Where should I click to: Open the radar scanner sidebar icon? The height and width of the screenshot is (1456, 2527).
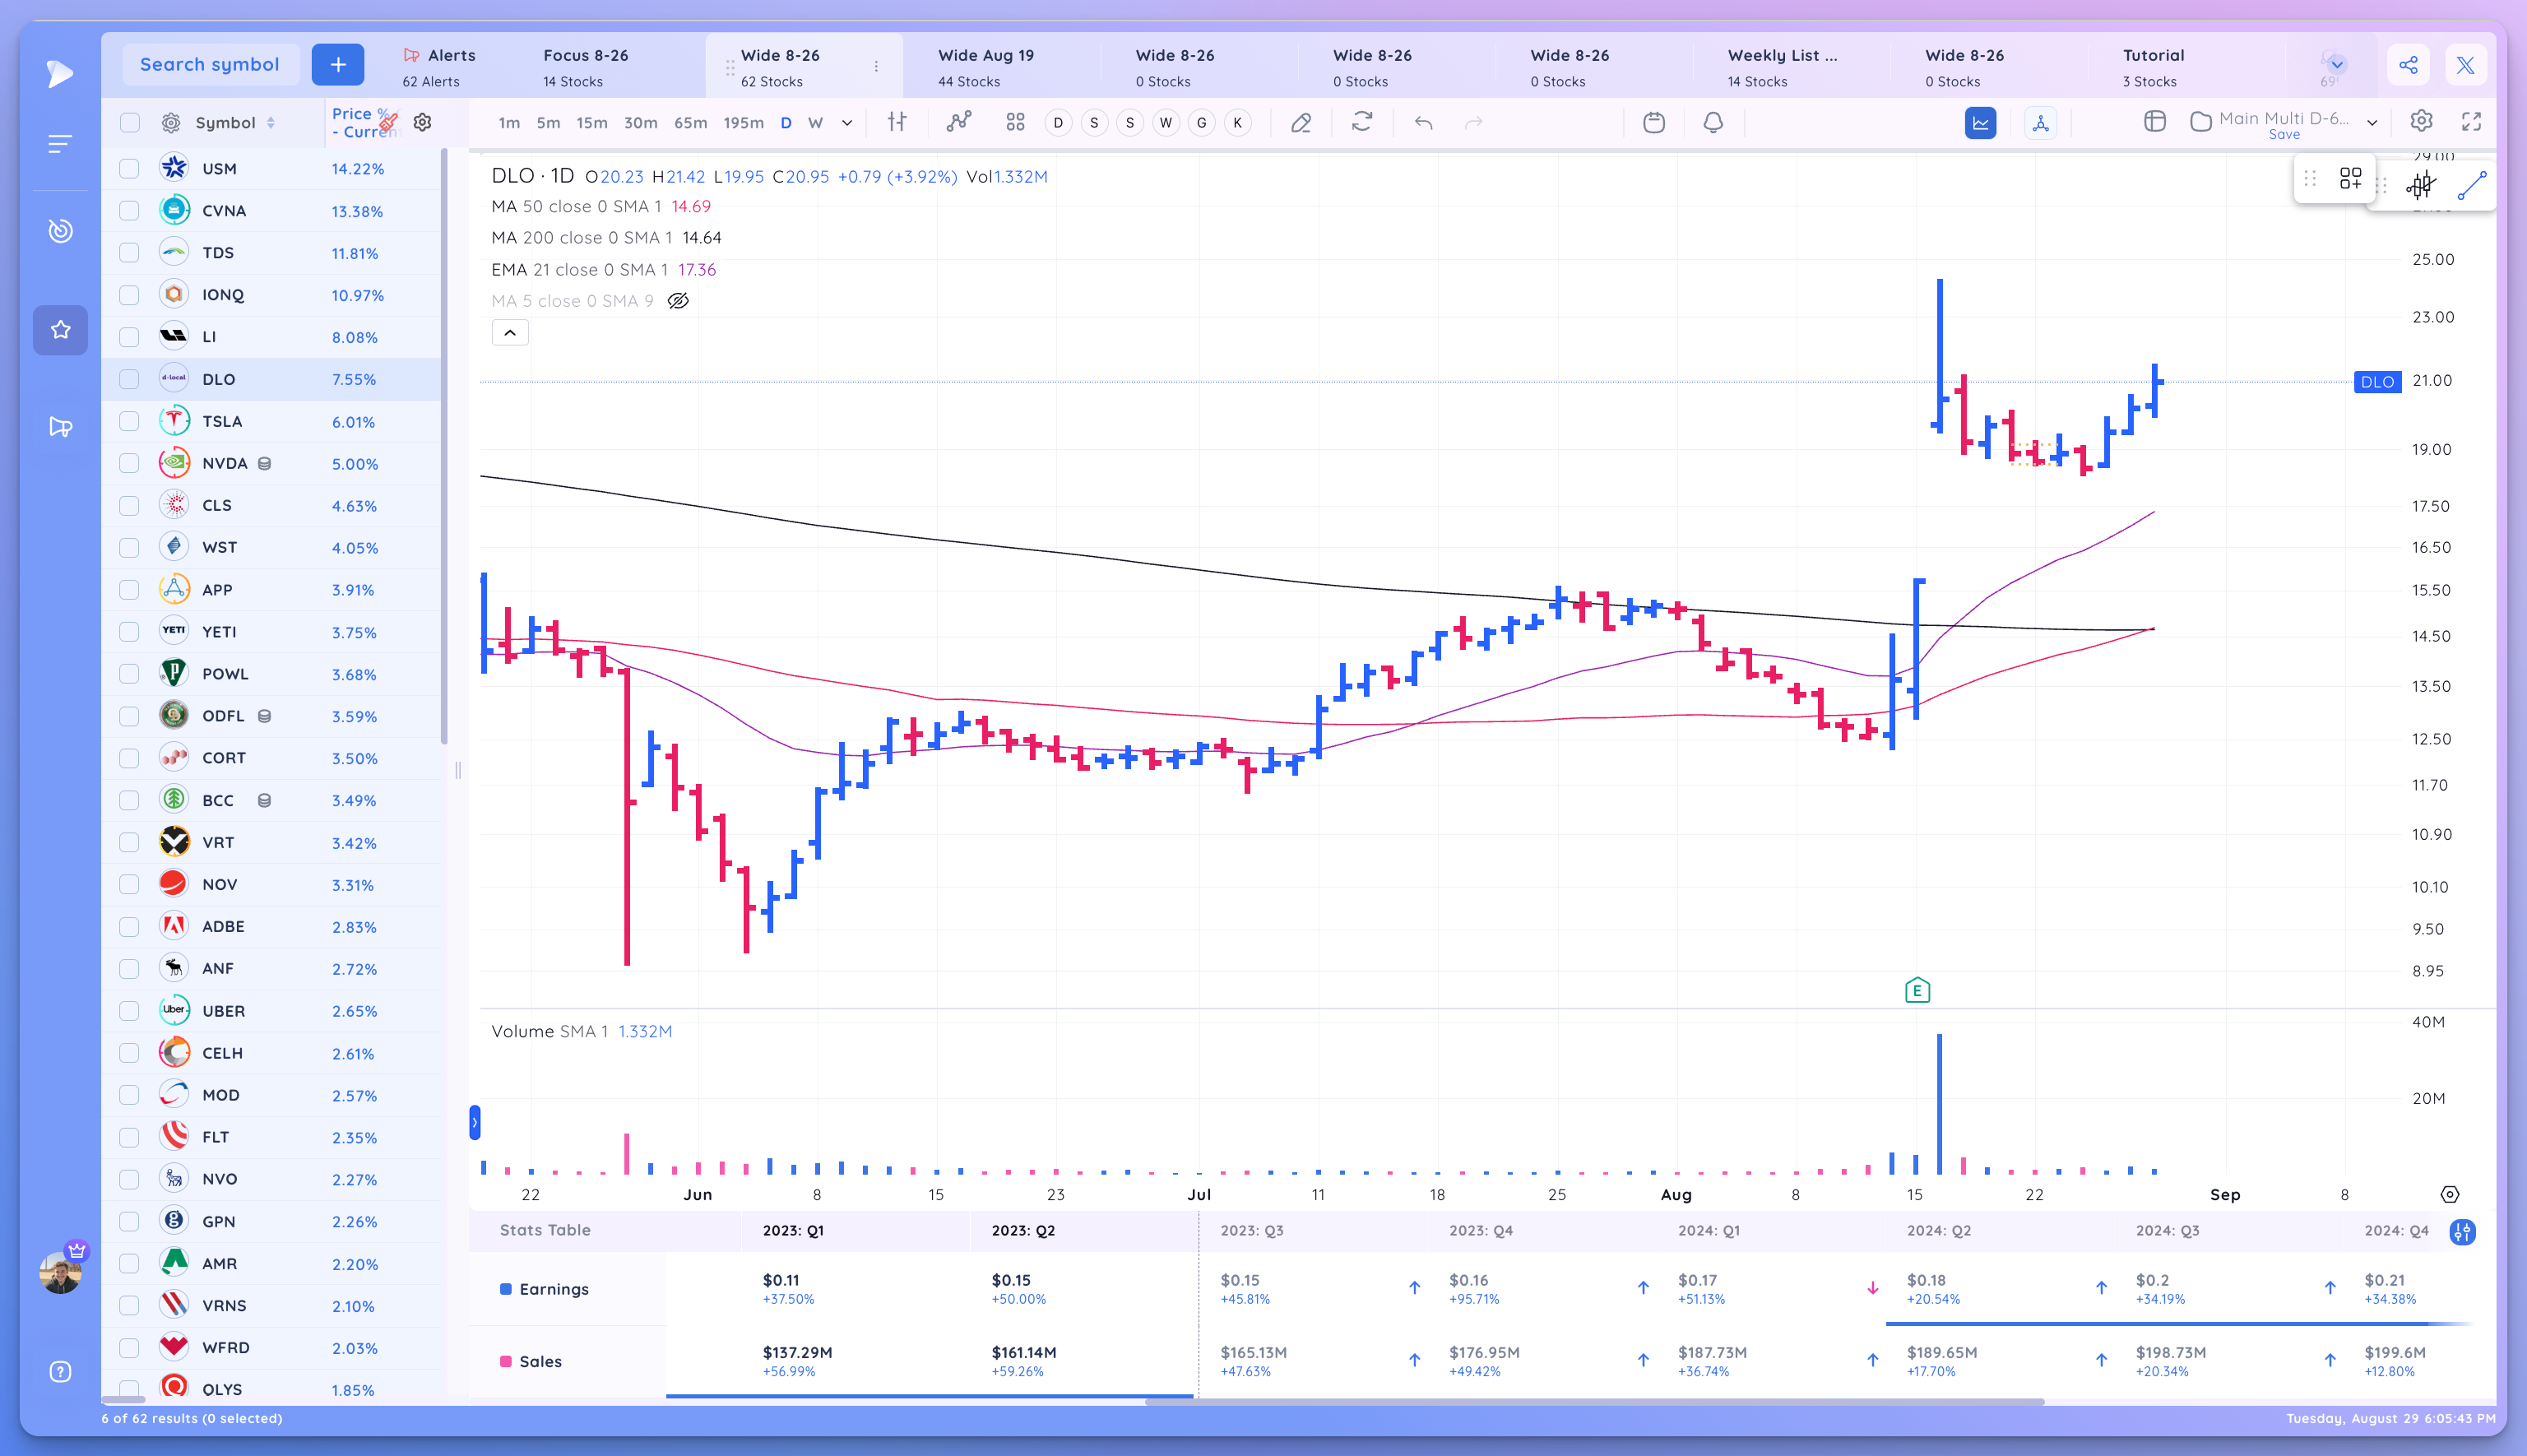pos(60,231)
